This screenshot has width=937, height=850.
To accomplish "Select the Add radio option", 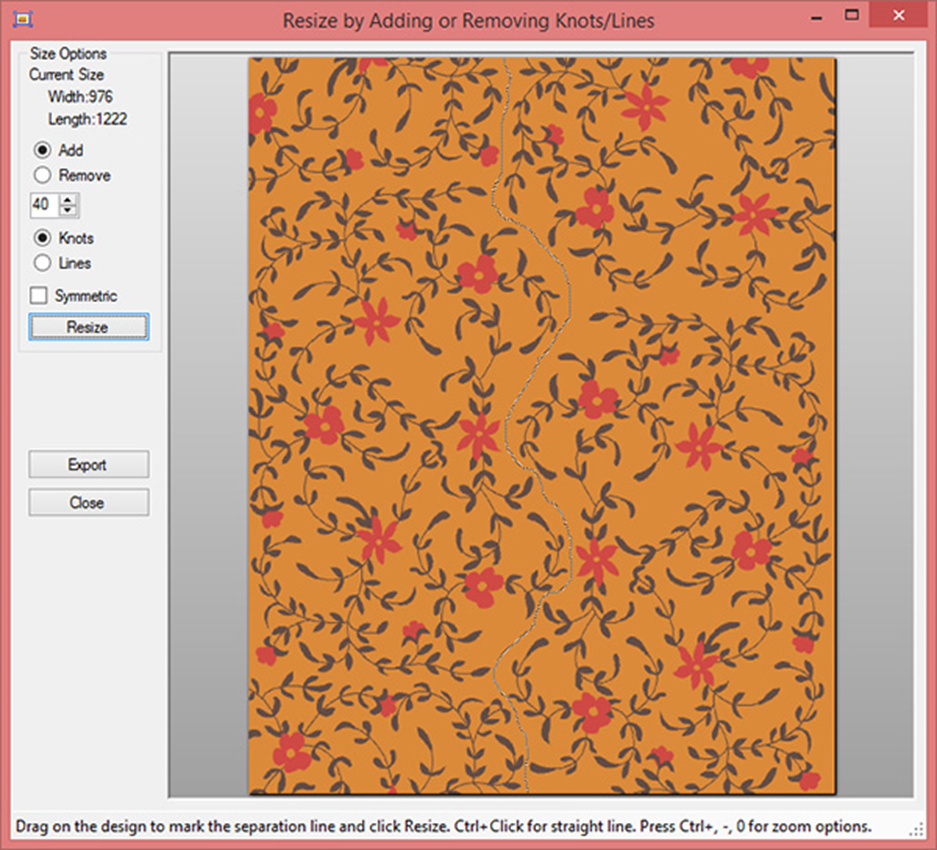I will [x=43, y=151].
